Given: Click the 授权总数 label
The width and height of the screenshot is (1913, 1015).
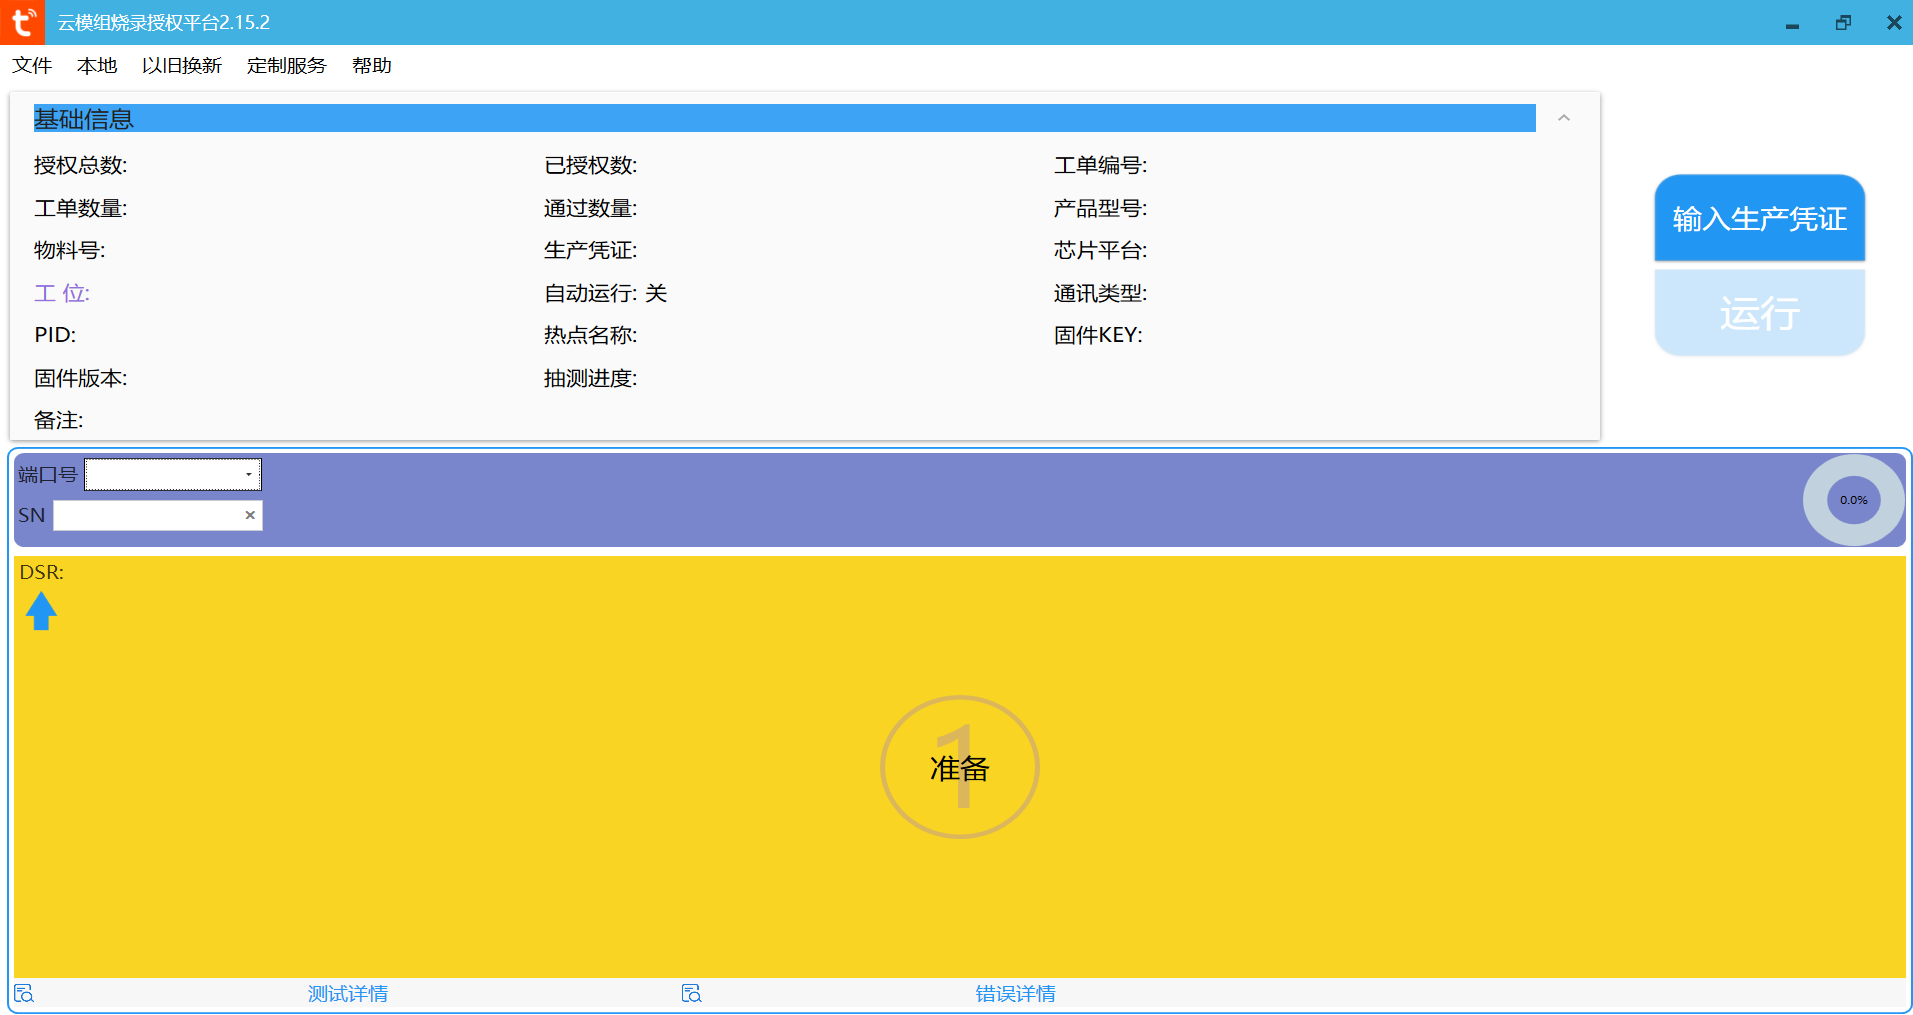Looking at the screenshot, I should click(x=81, y=165).
